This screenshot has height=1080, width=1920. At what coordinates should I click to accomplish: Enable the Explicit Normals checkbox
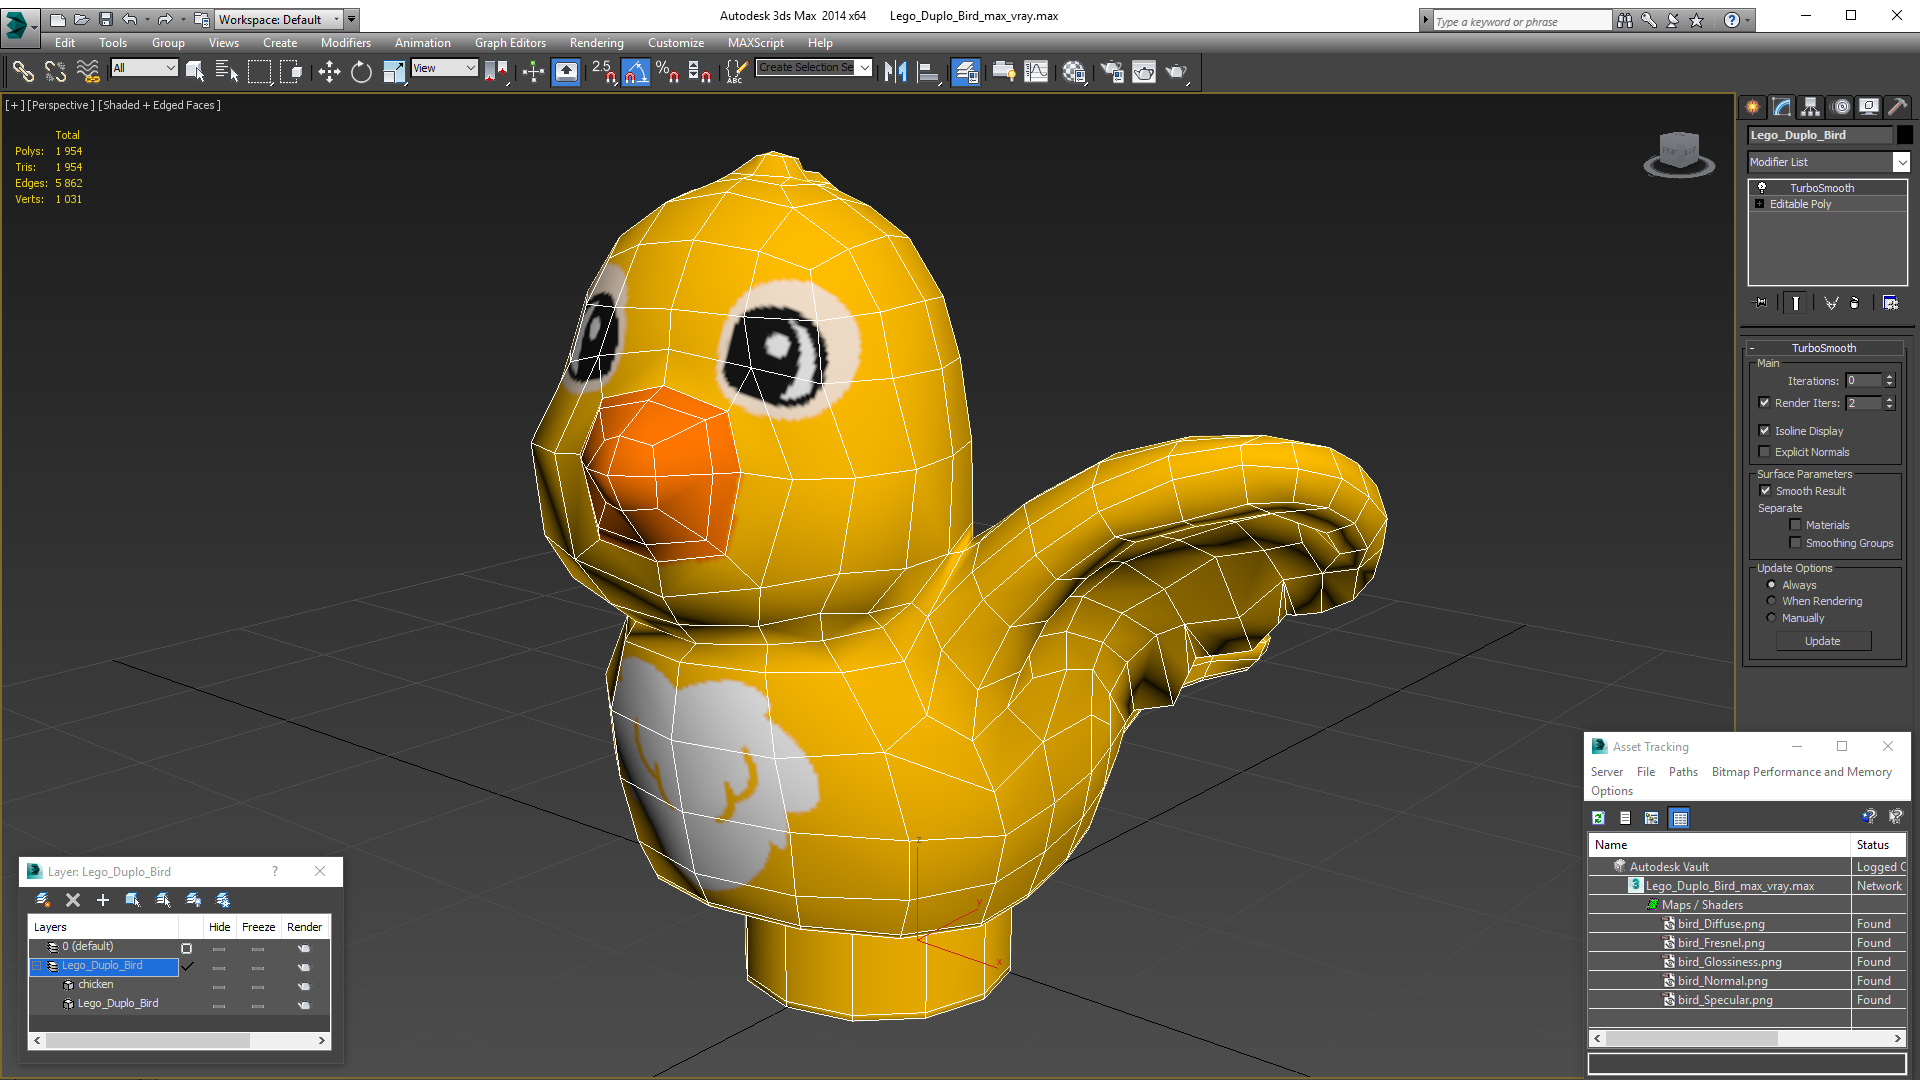[1764, 452]
